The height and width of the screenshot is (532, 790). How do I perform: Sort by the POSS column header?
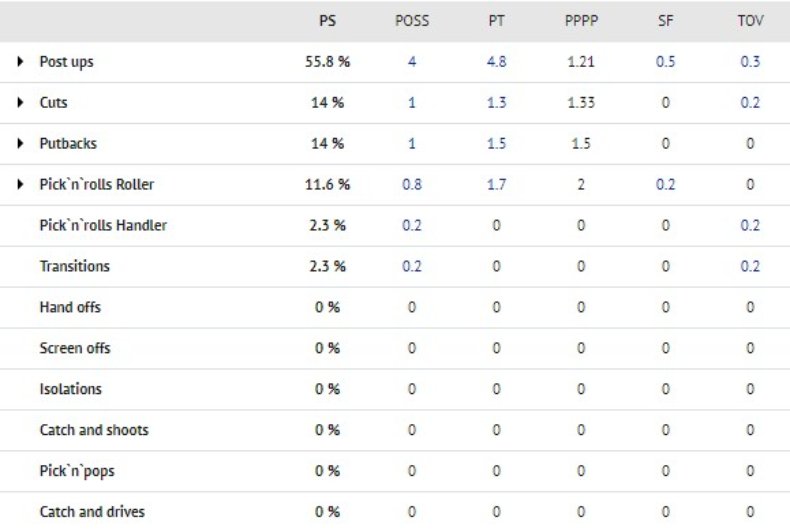pos(411,20)
